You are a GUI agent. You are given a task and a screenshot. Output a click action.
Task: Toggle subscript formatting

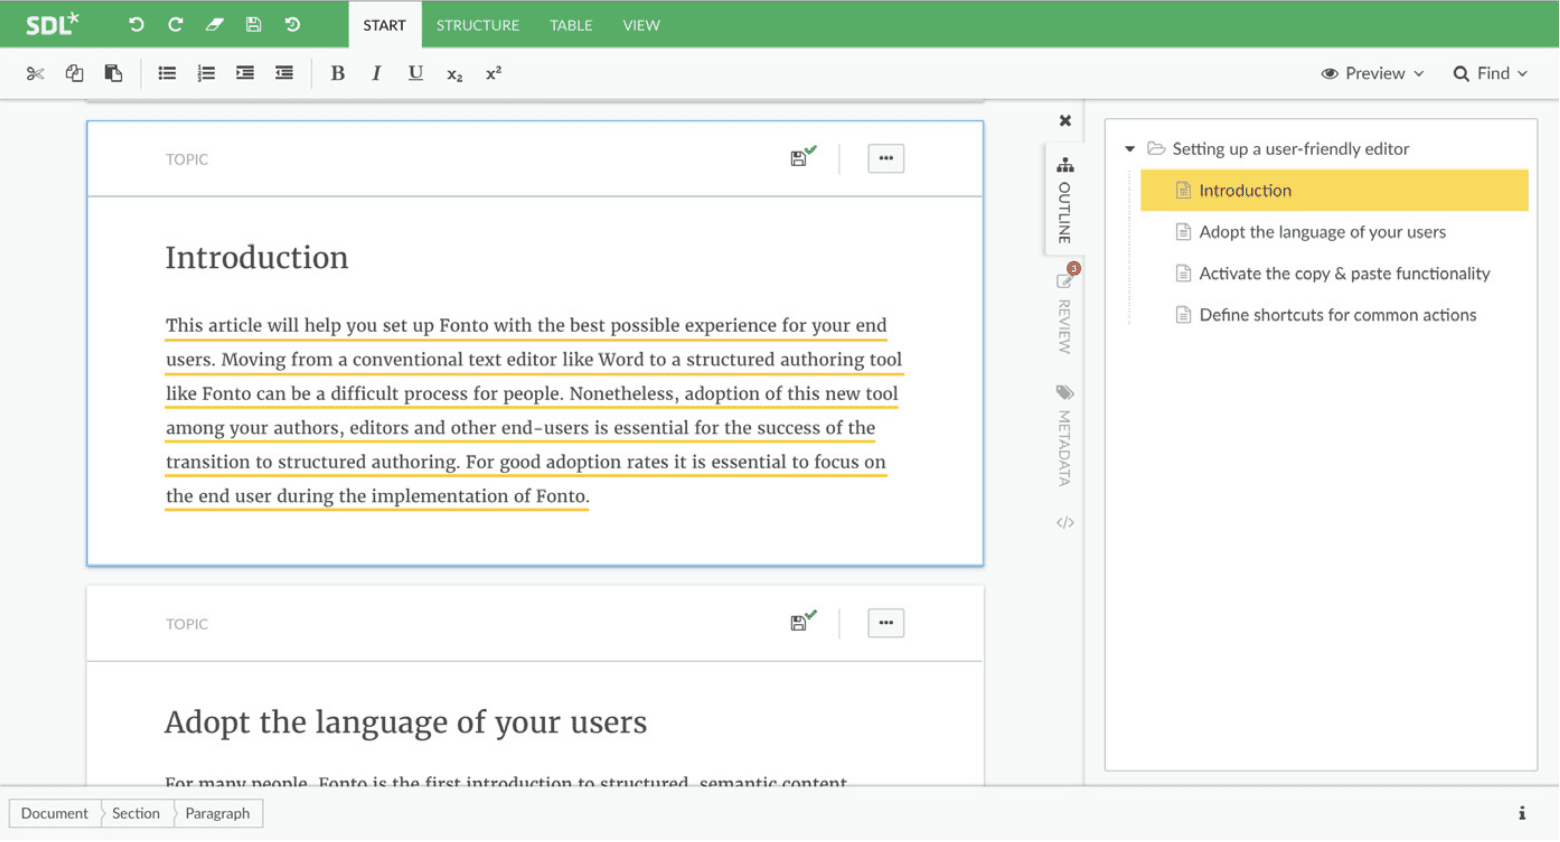click(454, 73)
